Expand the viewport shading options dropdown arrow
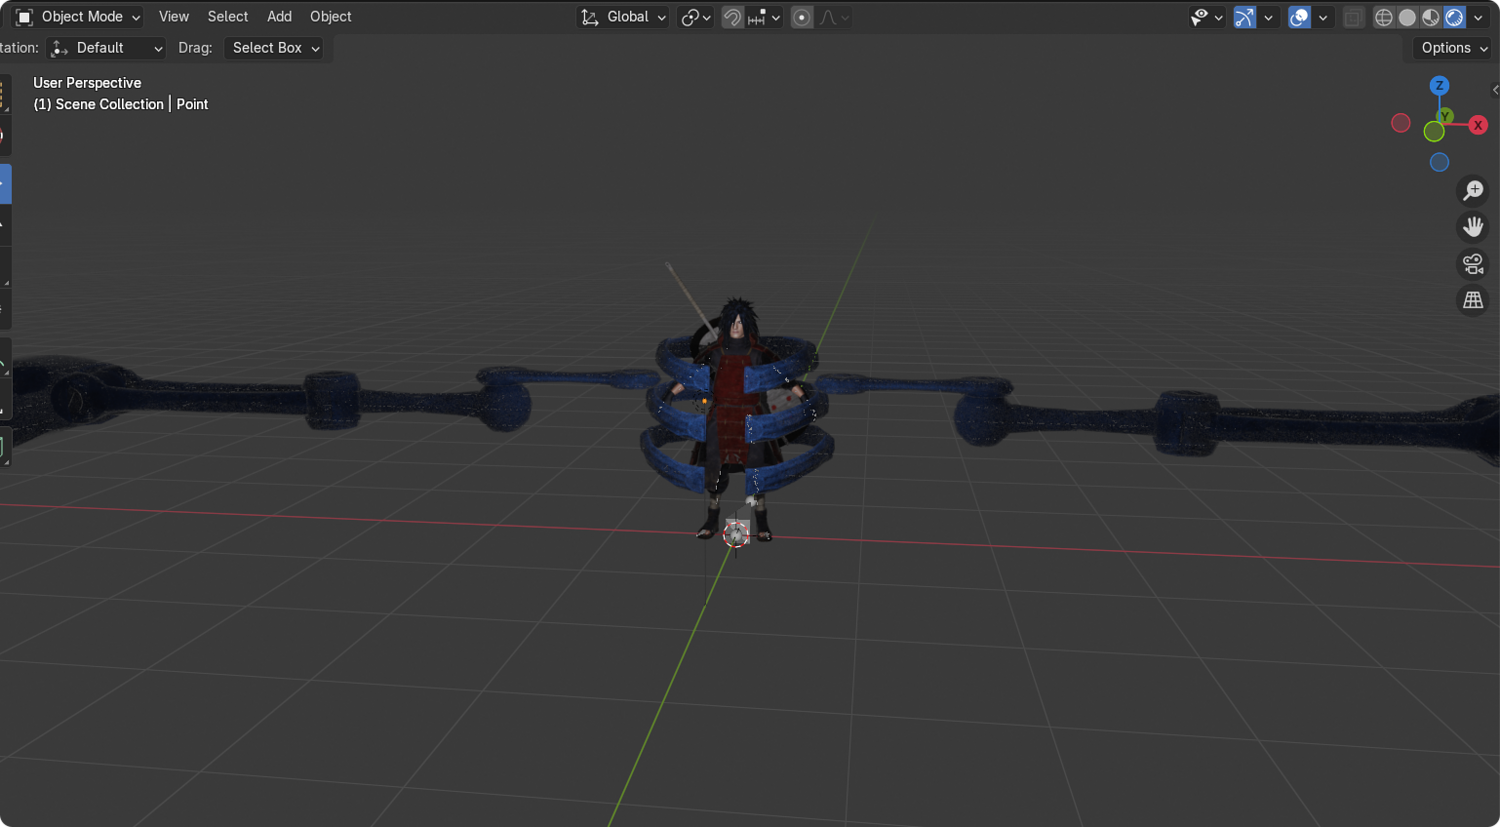Image resolution: width=1500 pixels, height=827 pixels. click(x=1478, y=17)
